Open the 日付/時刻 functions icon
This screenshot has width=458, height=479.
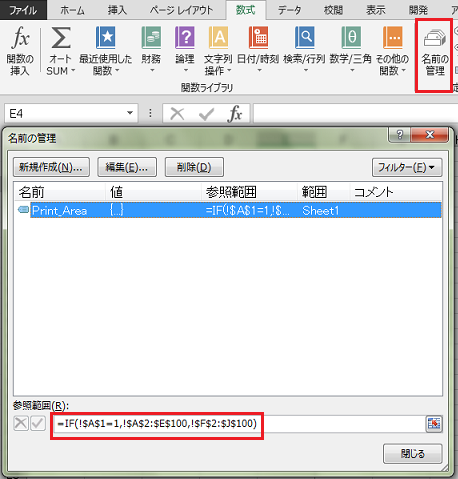(258, 38)
